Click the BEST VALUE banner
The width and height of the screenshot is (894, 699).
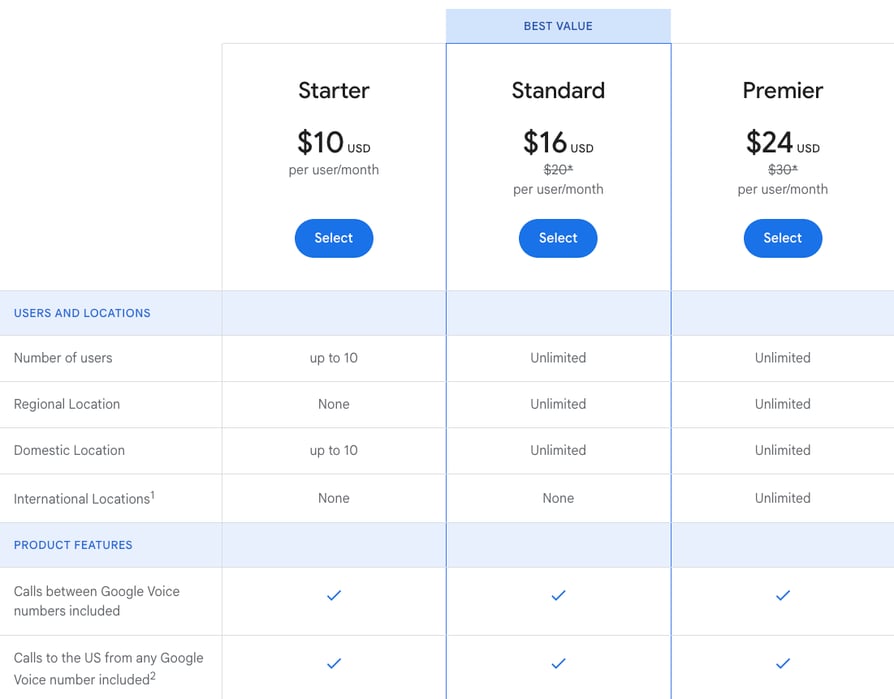click(x=558, y=26)
